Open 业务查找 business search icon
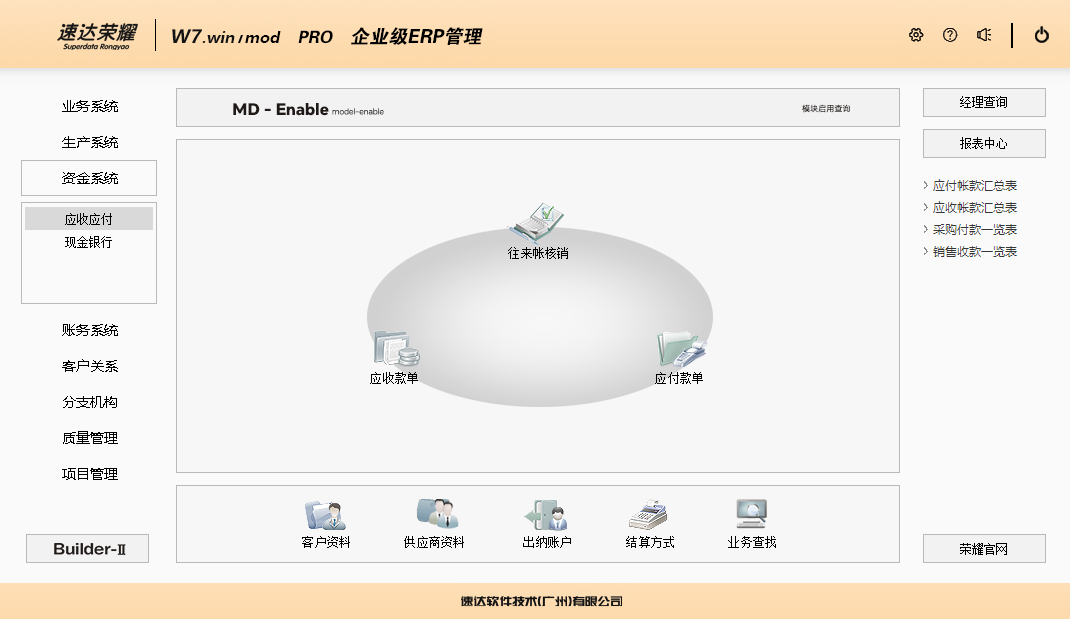This screenshot has width=1070, height=619. pyautogui.click(x=751, y=515)
